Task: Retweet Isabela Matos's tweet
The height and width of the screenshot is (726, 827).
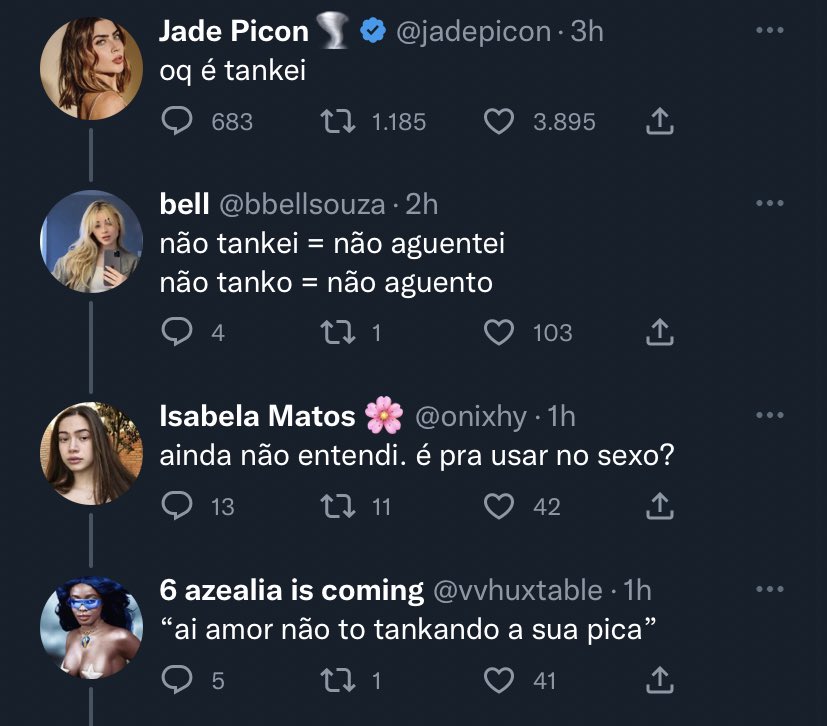Action: [x=338, y=506]
